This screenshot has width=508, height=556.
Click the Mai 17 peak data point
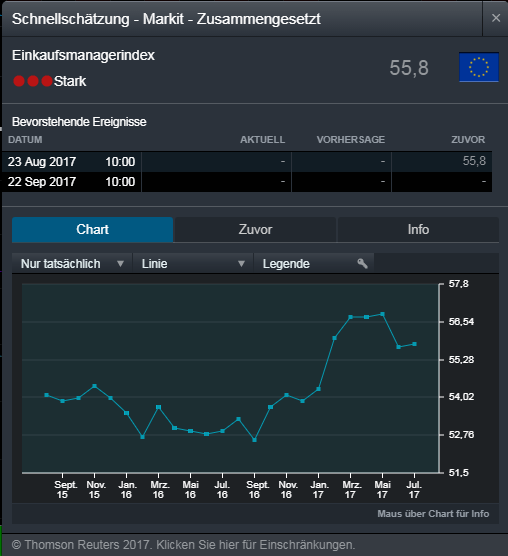pyautogui.click(x=382, y=314)
